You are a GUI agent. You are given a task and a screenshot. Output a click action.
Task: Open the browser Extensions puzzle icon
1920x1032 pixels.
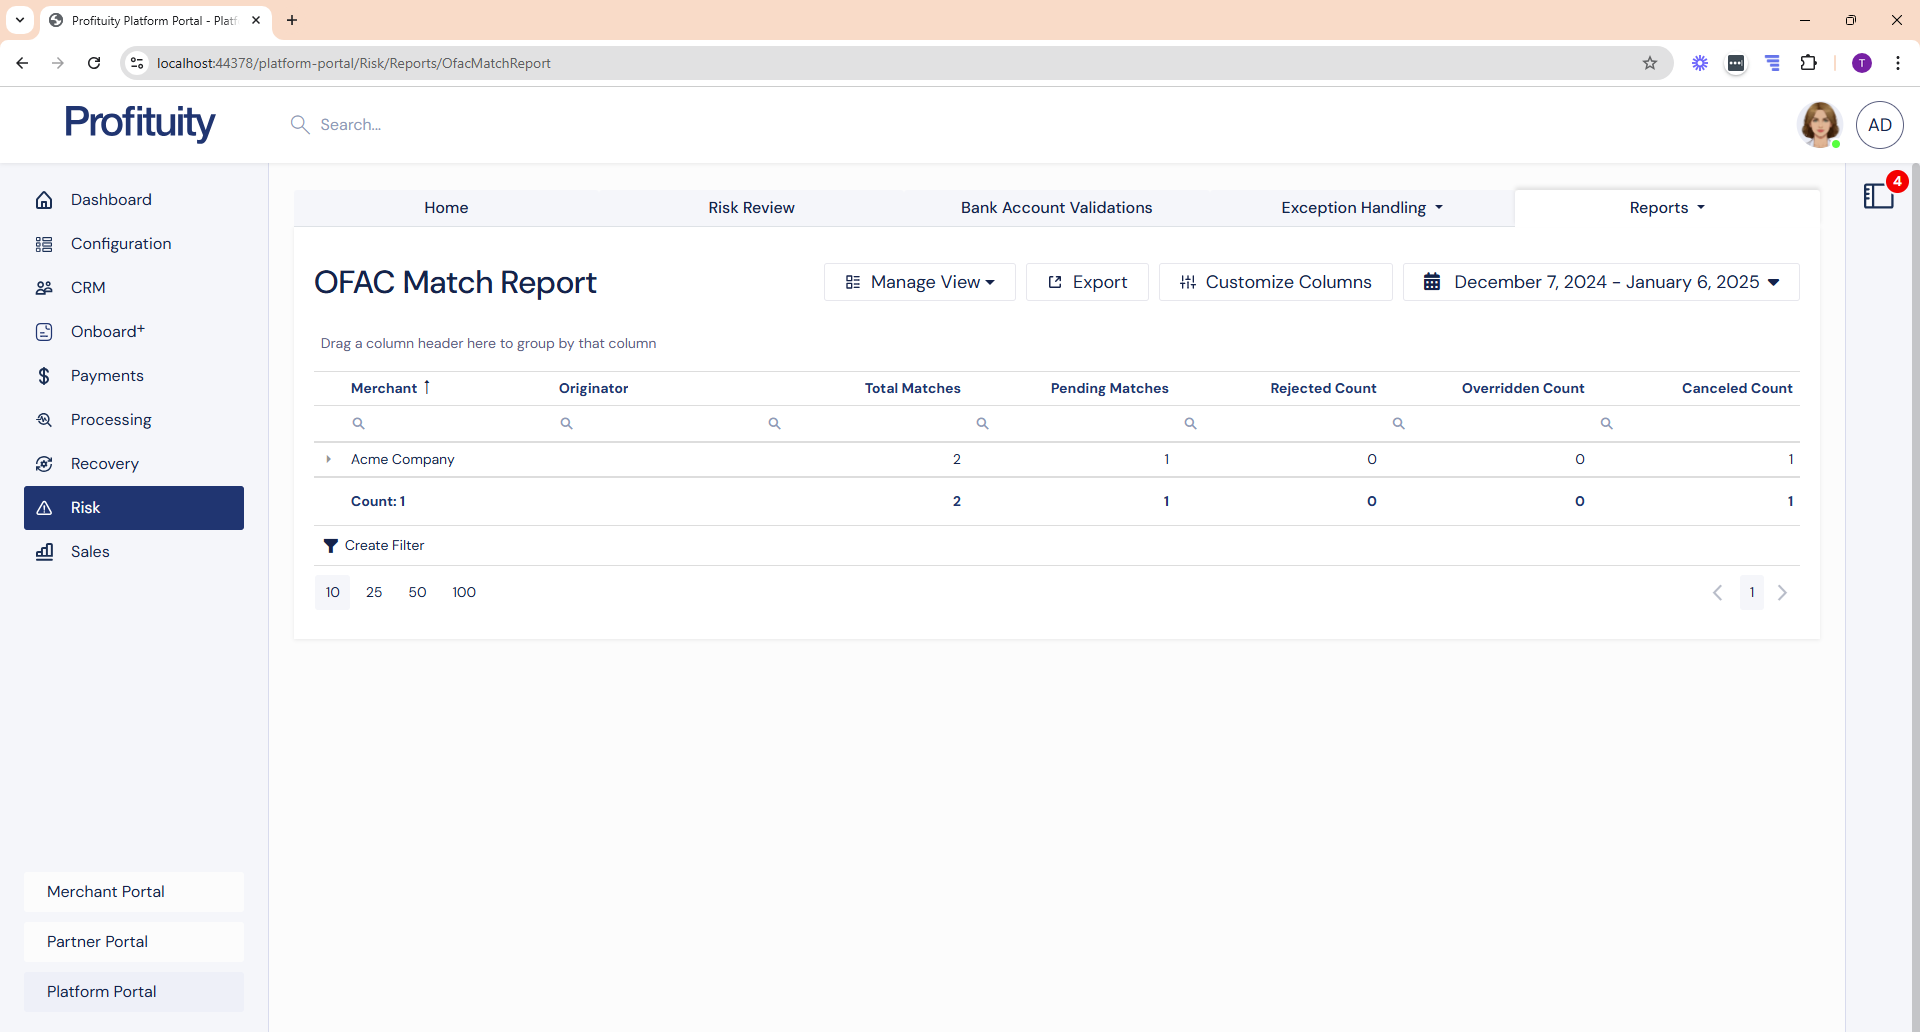(1808, 63)
